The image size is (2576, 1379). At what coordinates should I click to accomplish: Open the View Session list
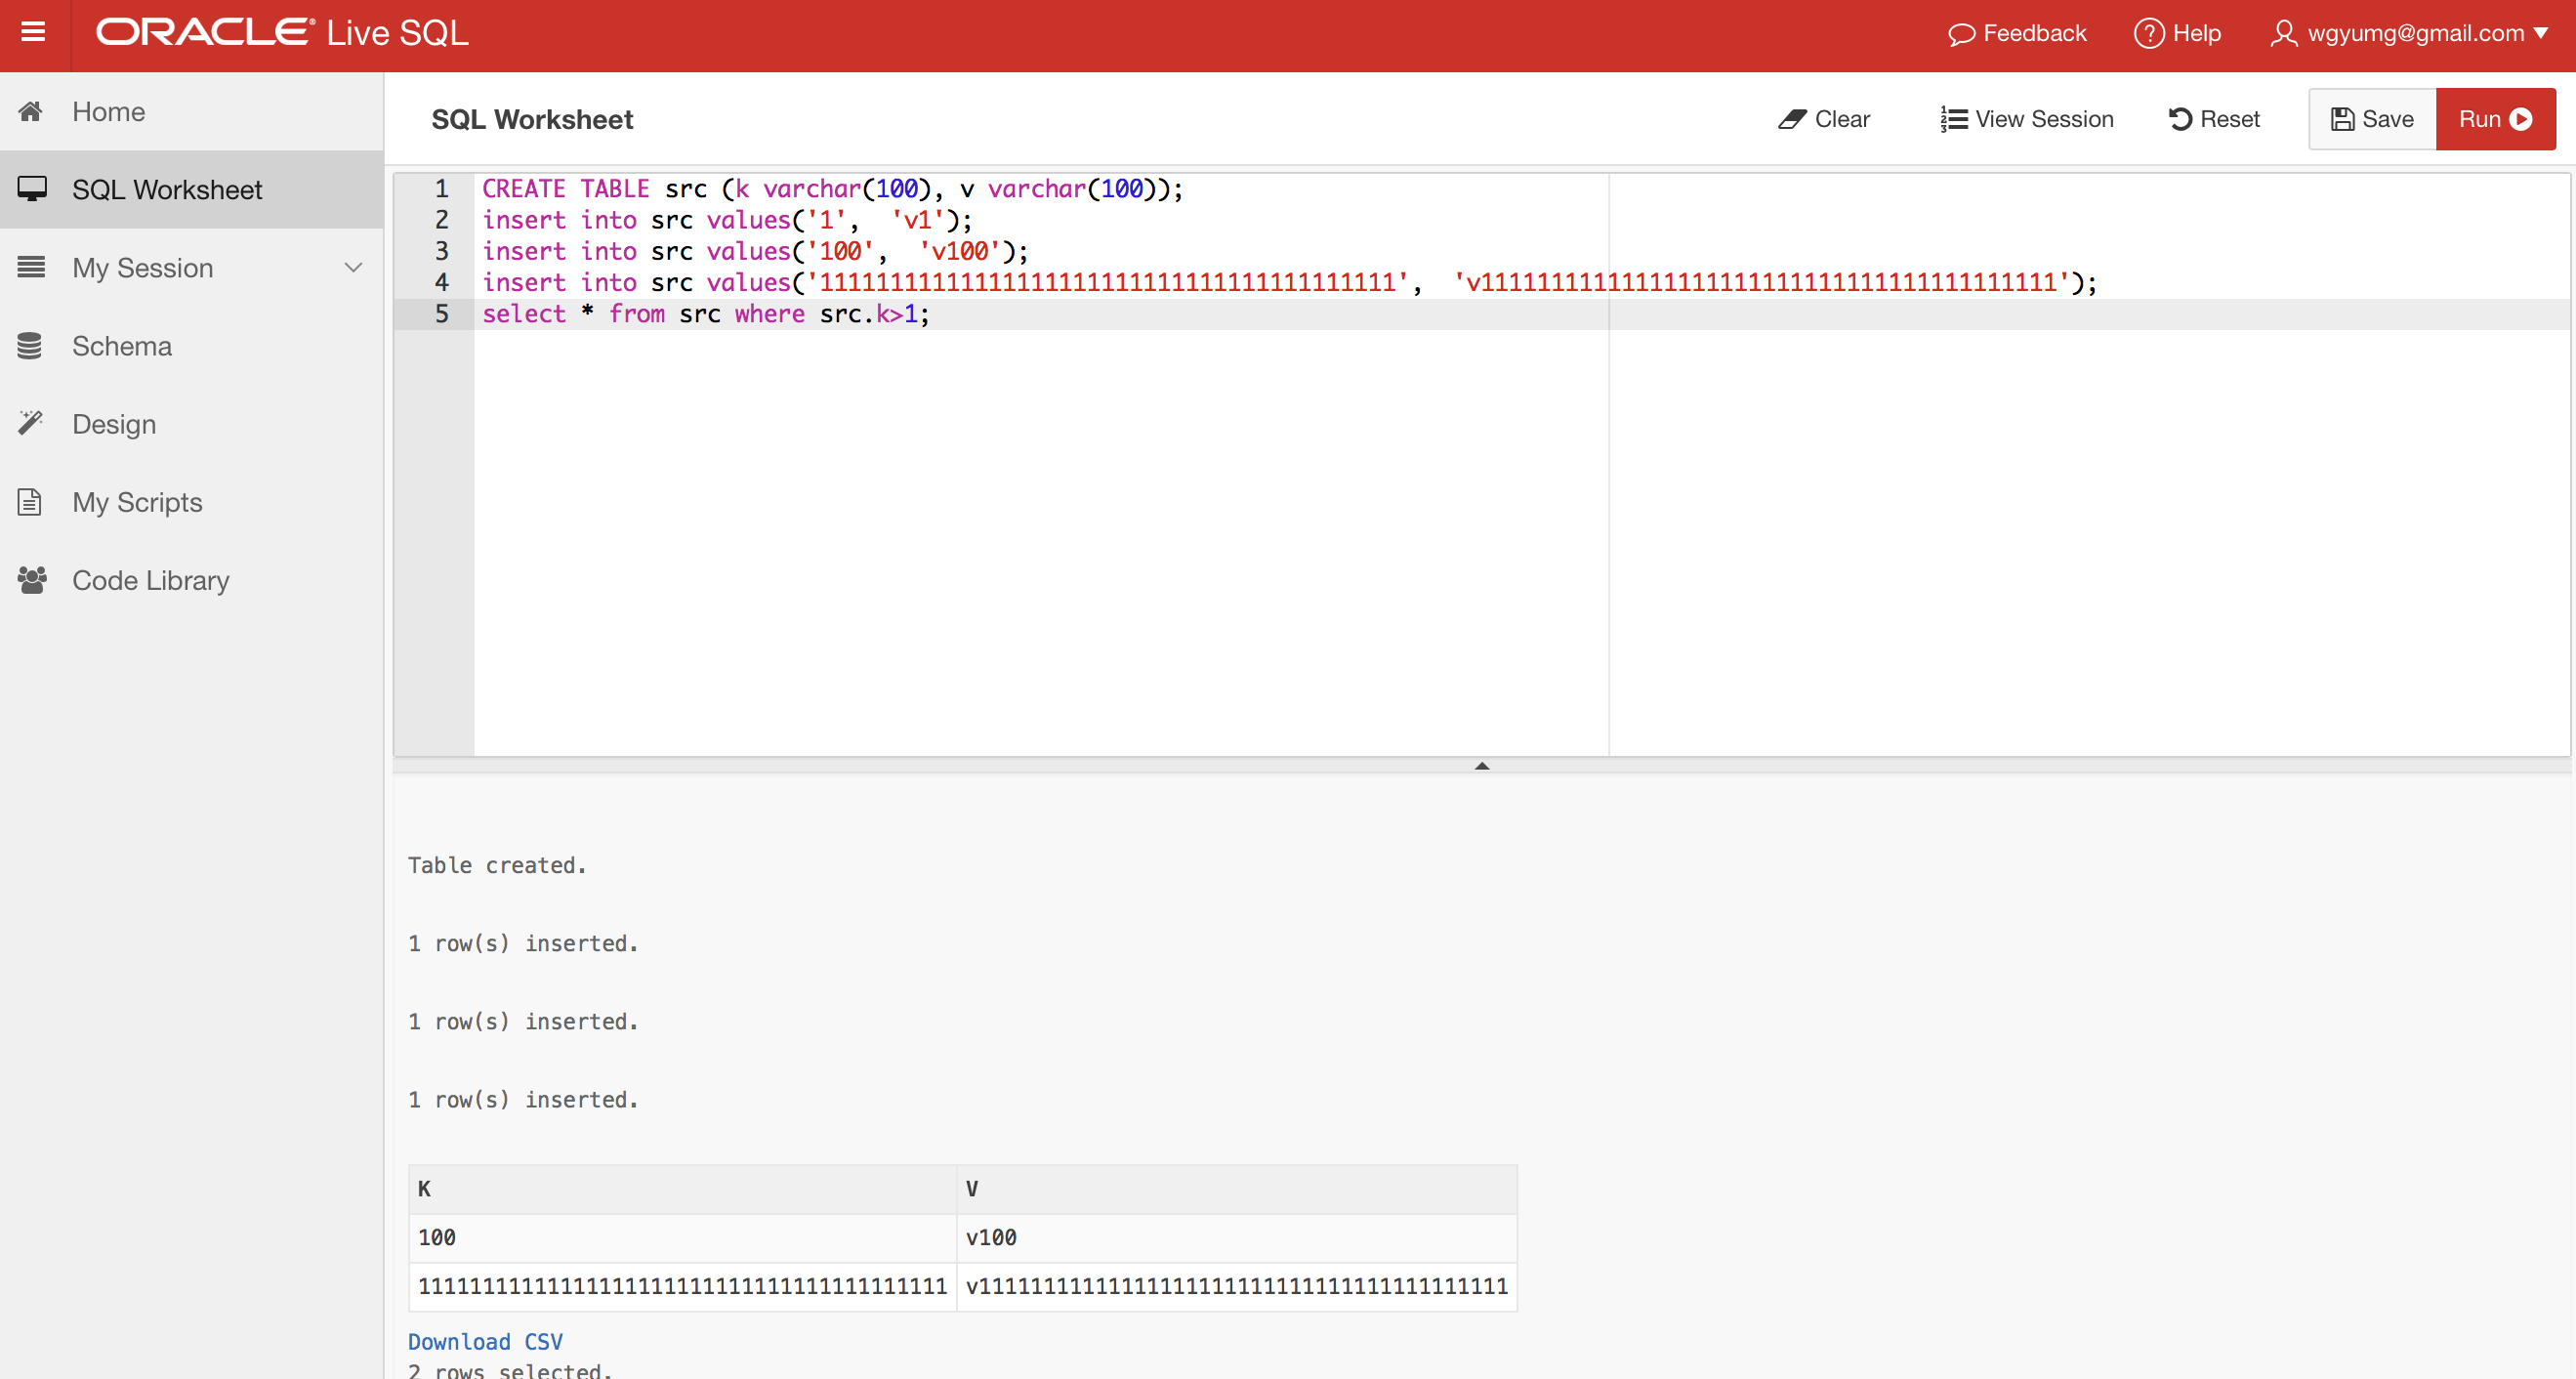2027,119
